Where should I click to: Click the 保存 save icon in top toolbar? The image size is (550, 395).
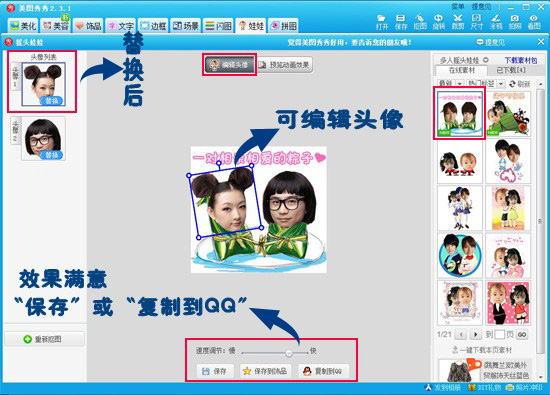401,22
